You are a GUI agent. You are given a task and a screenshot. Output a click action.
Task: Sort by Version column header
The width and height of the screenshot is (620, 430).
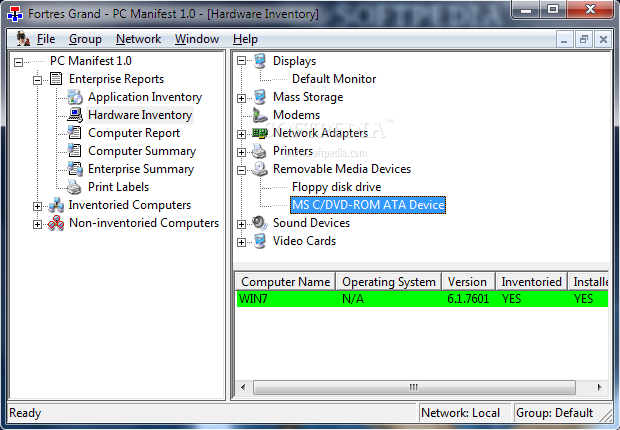tap(468, 282)
